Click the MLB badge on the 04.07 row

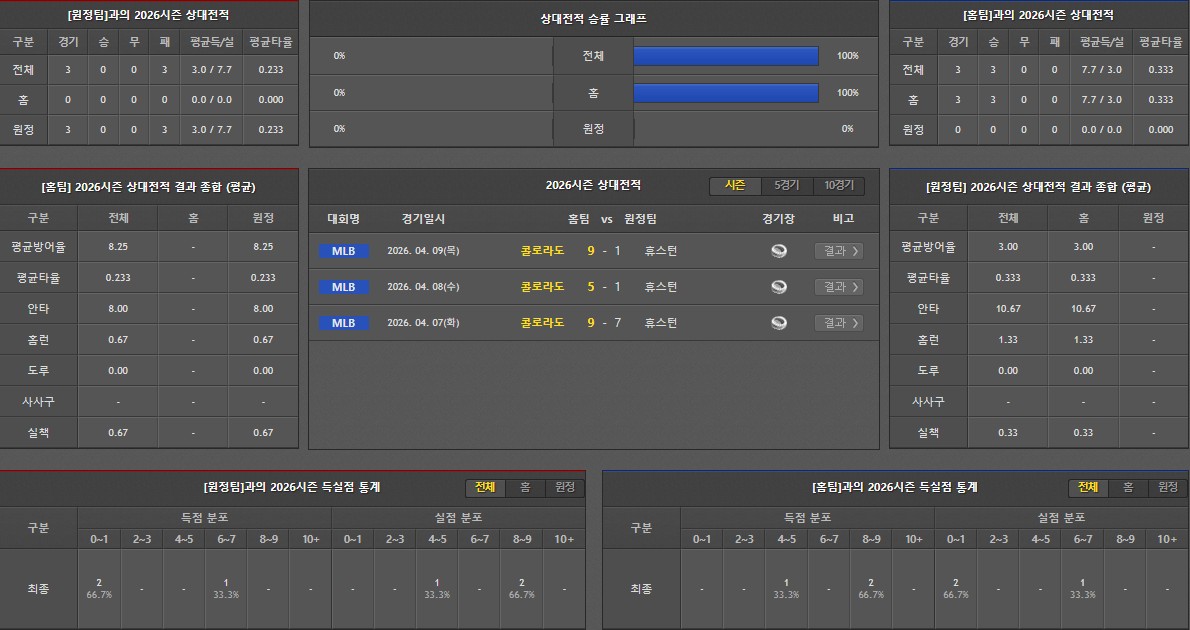pyautogui.click(x=343, y=323)
